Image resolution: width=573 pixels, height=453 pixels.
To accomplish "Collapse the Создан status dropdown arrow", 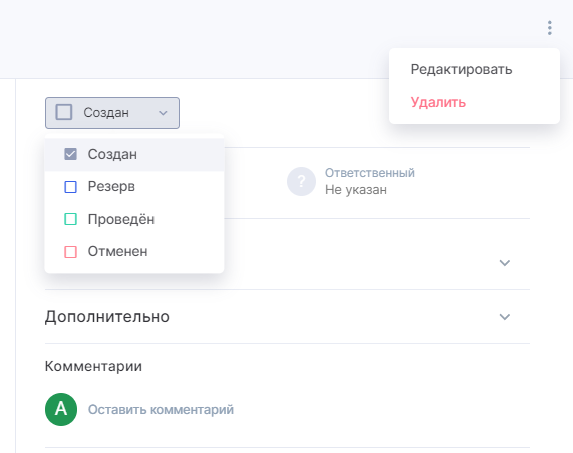I will [x=163, y=113].
